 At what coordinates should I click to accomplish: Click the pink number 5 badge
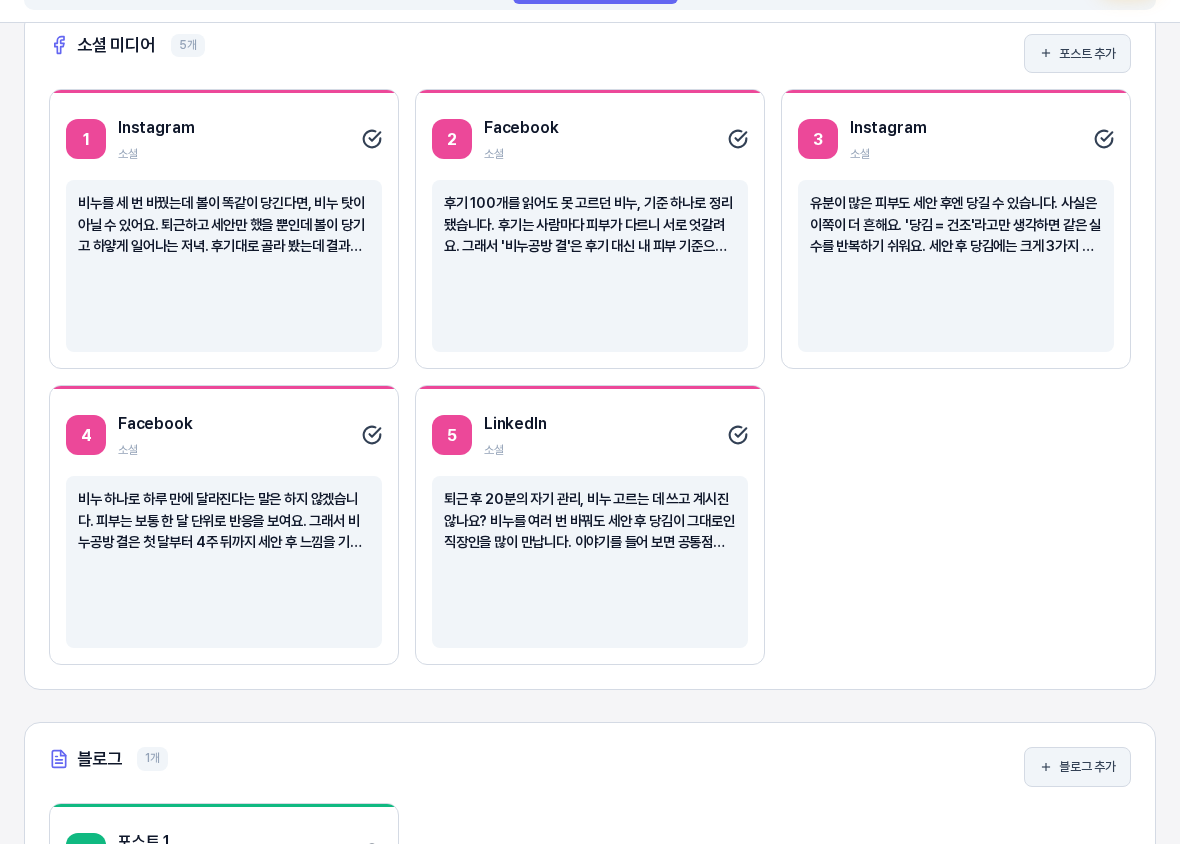tap(452, 435)
